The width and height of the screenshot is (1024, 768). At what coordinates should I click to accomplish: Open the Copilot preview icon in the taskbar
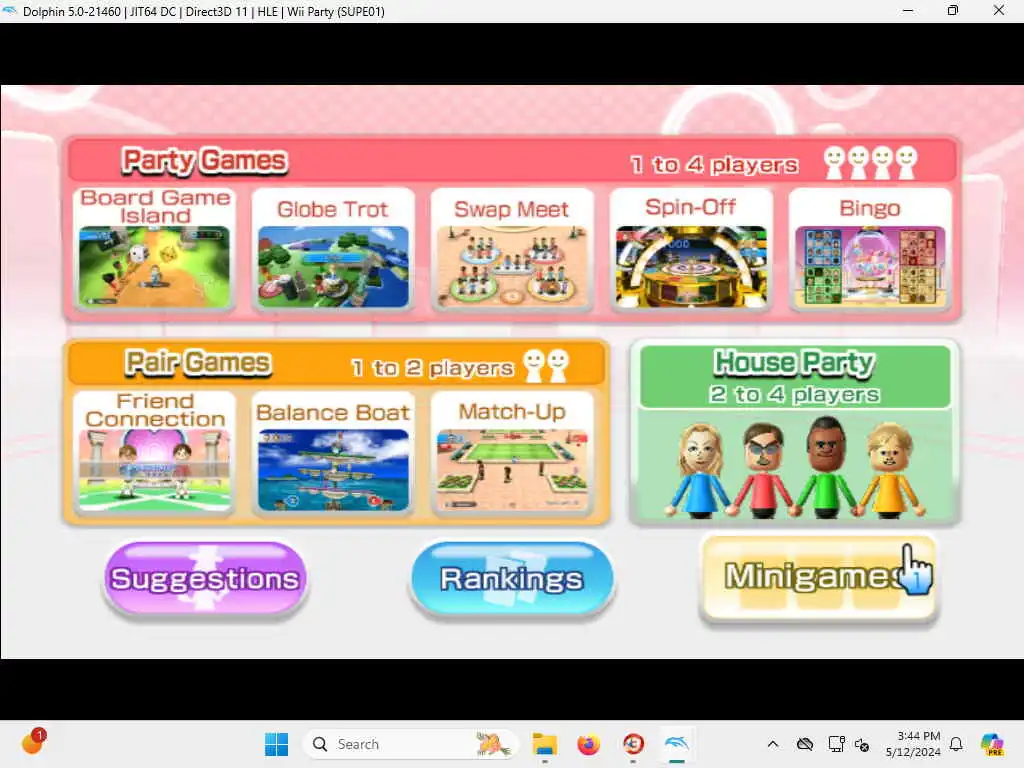[x=992, y=744]
